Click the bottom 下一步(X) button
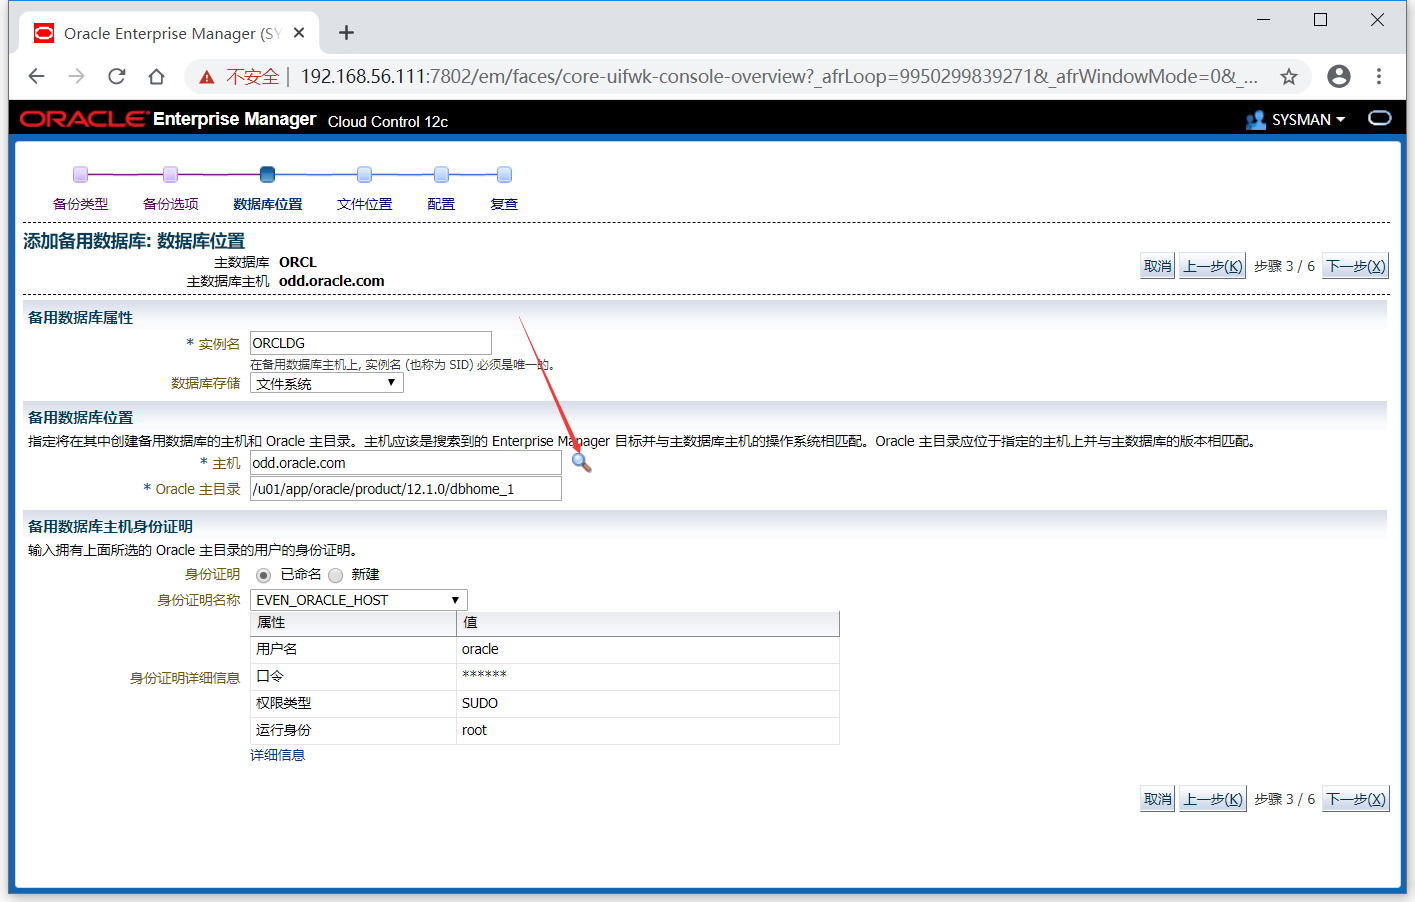Image resolution: width=1415 pixels, height=902 pixels. (x=1356, y=799)
